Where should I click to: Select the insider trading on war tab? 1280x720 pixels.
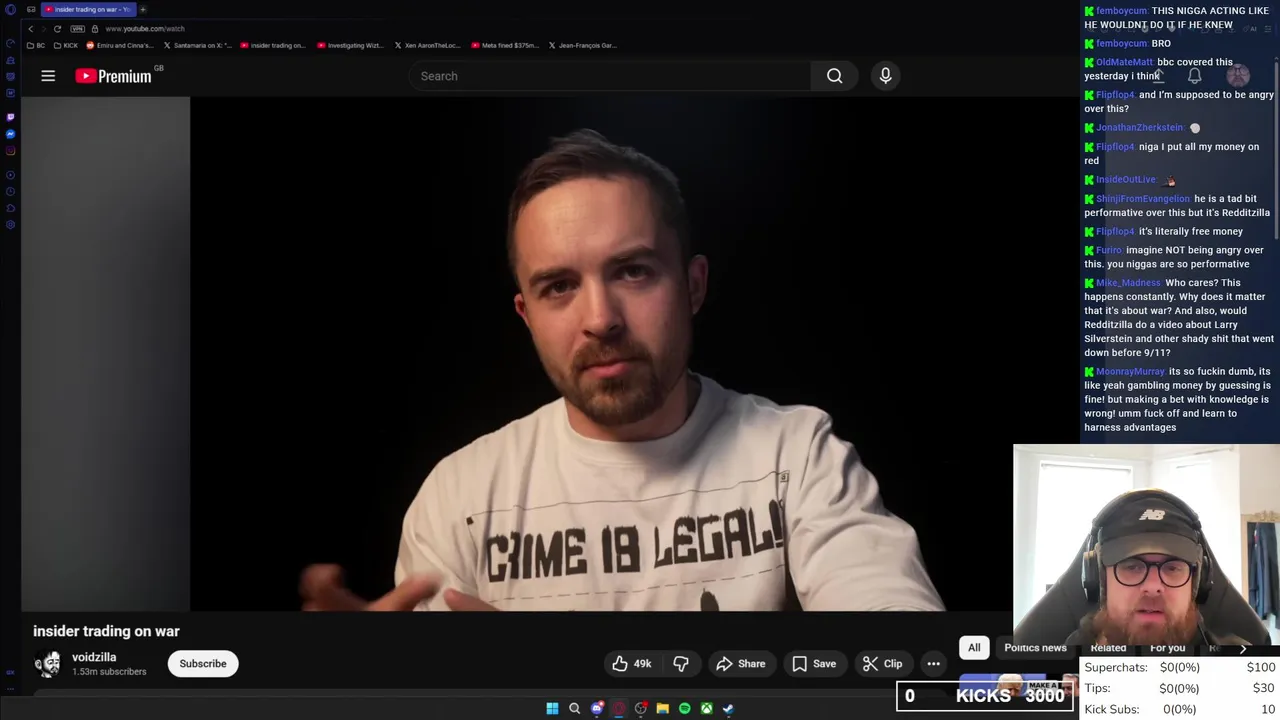88,9
